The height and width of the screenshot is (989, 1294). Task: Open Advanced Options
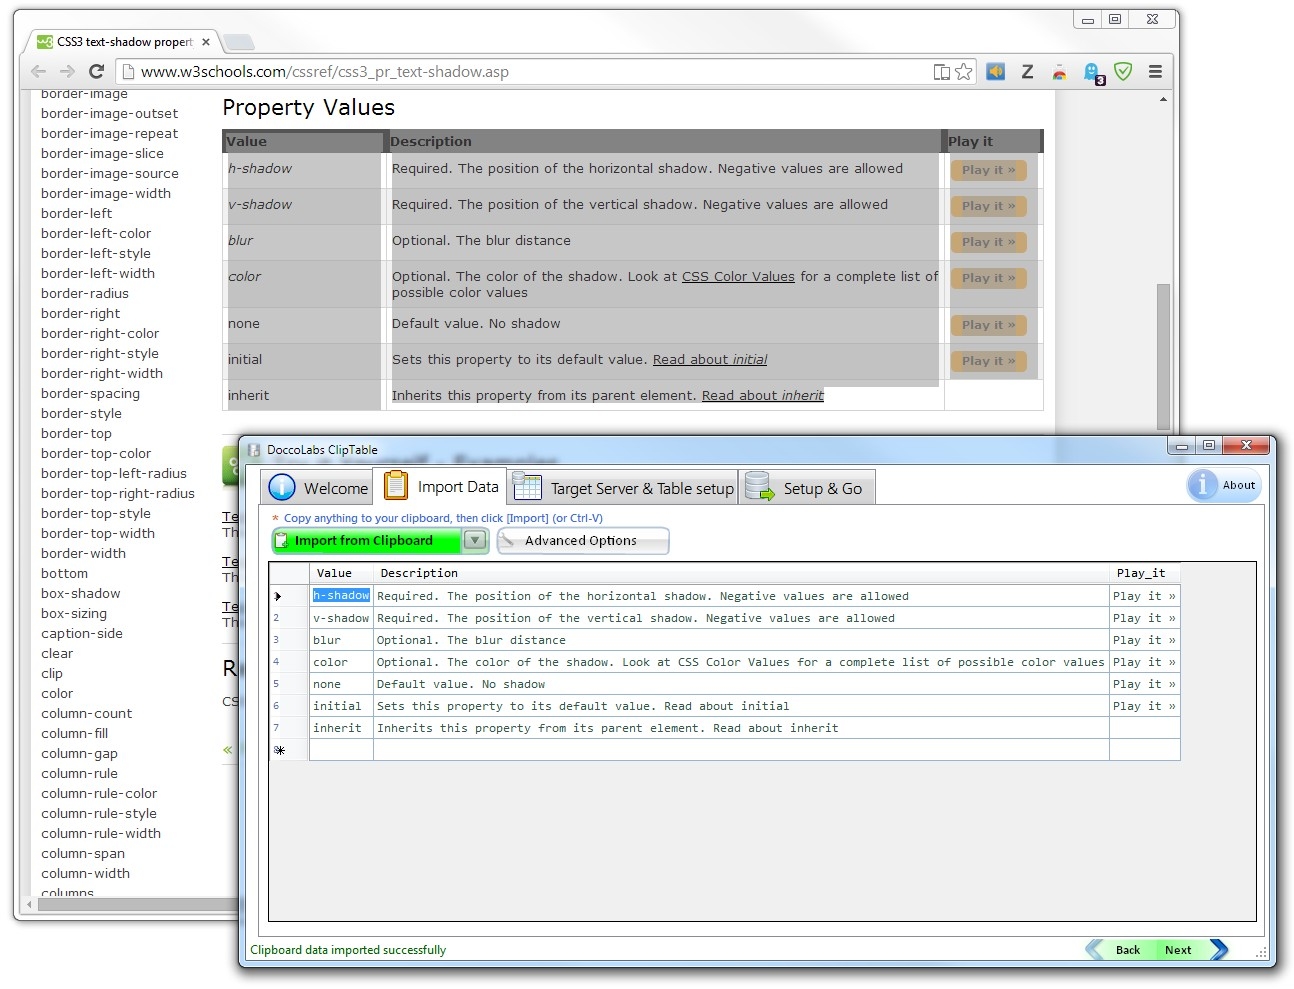[x=582, y=540]
